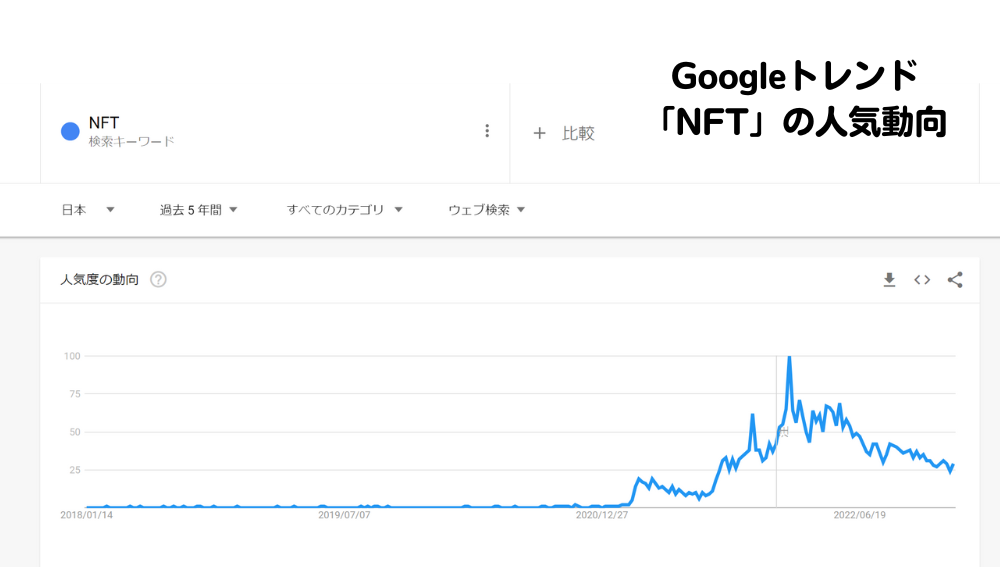Open the embed code icon
The image size is (1000, 567).
pyautogui.click(x=922, y=279)
